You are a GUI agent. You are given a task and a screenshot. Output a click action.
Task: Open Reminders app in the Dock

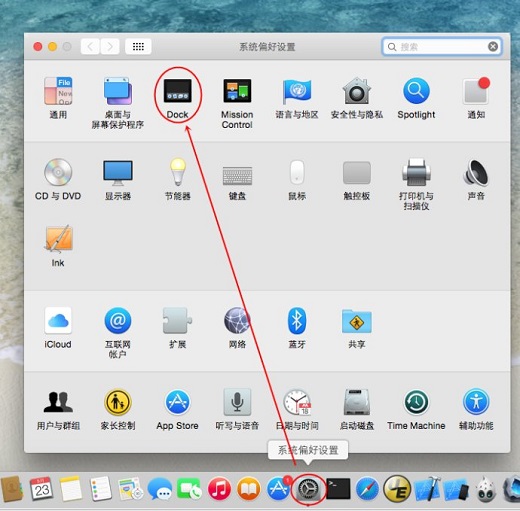(x=101, y=489)
